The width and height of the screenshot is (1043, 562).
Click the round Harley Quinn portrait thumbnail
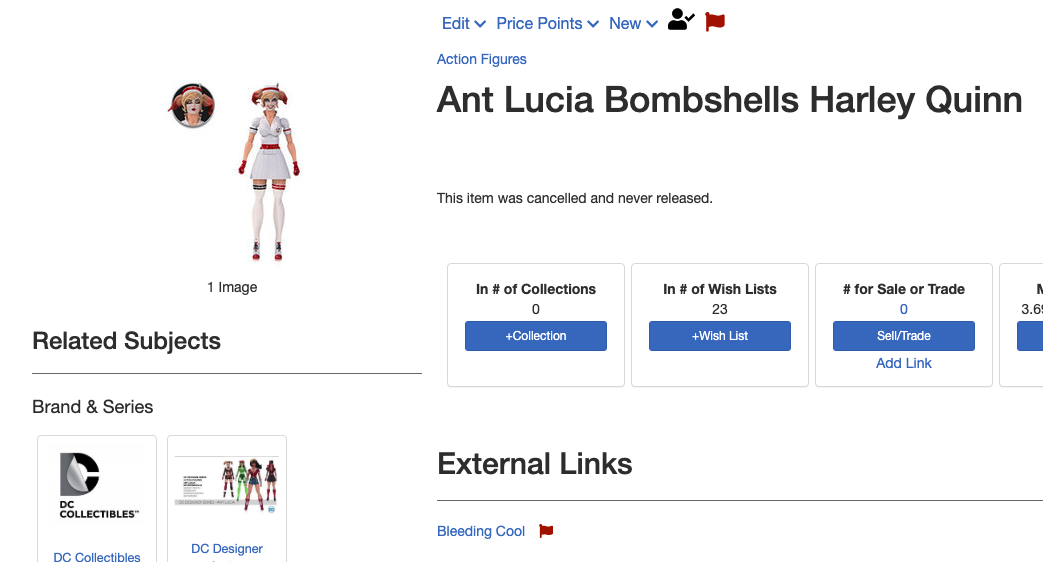coord(192,105)
